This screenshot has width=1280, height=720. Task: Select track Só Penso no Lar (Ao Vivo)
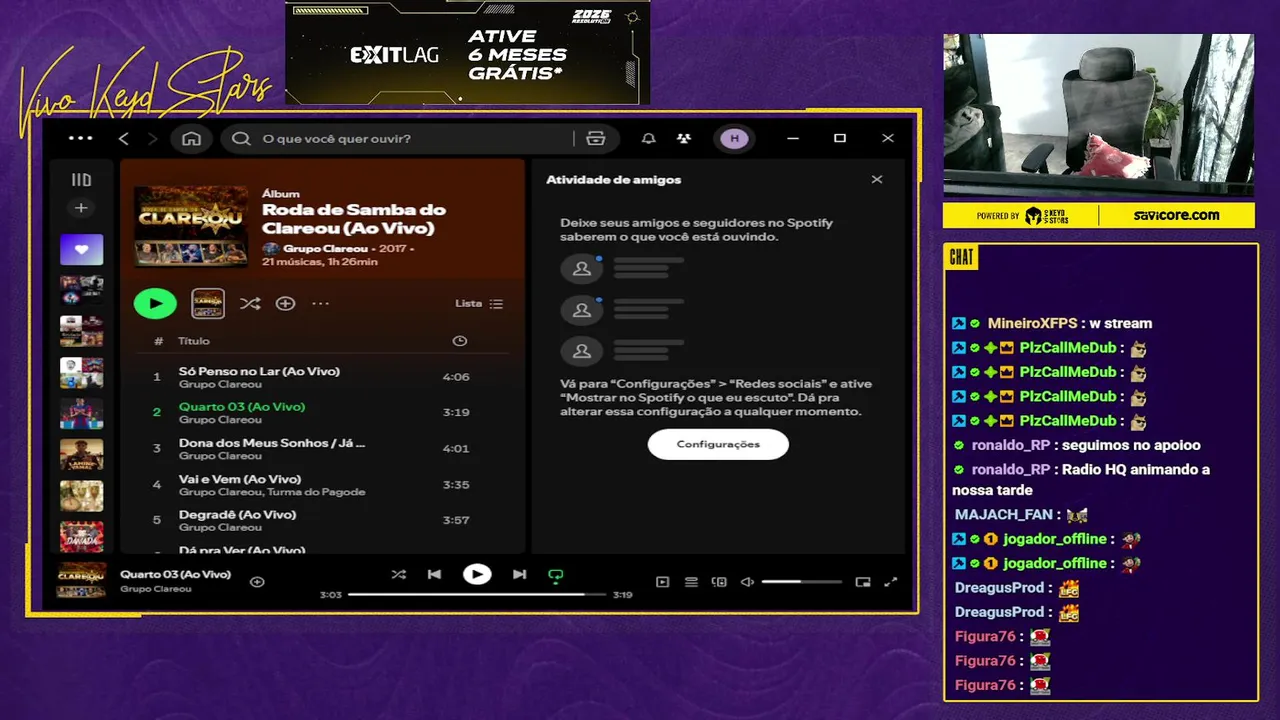323,377
